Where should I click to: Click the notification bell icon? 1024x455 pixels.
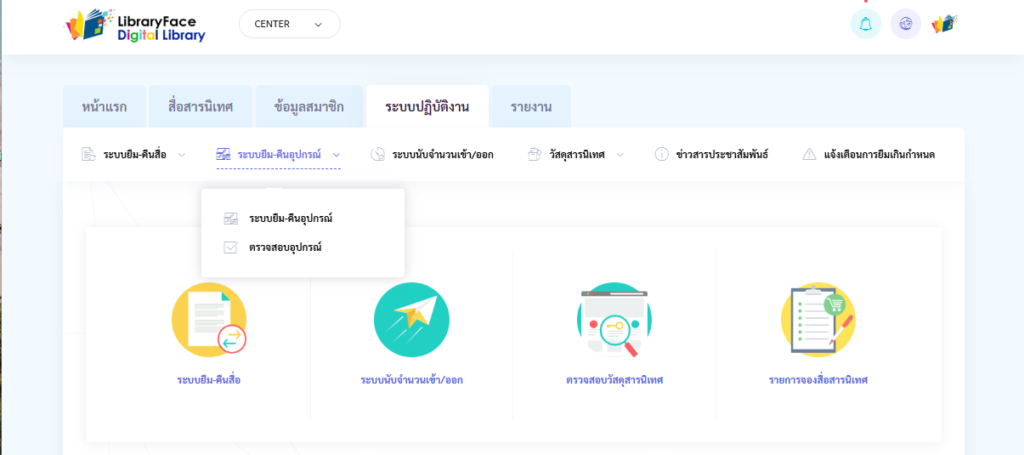(865, 24)
